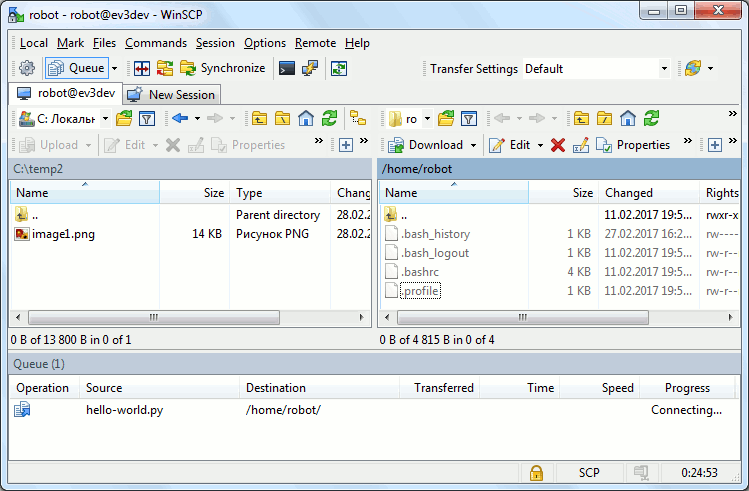Click the globe update icon in toolbar

[693, 68]
